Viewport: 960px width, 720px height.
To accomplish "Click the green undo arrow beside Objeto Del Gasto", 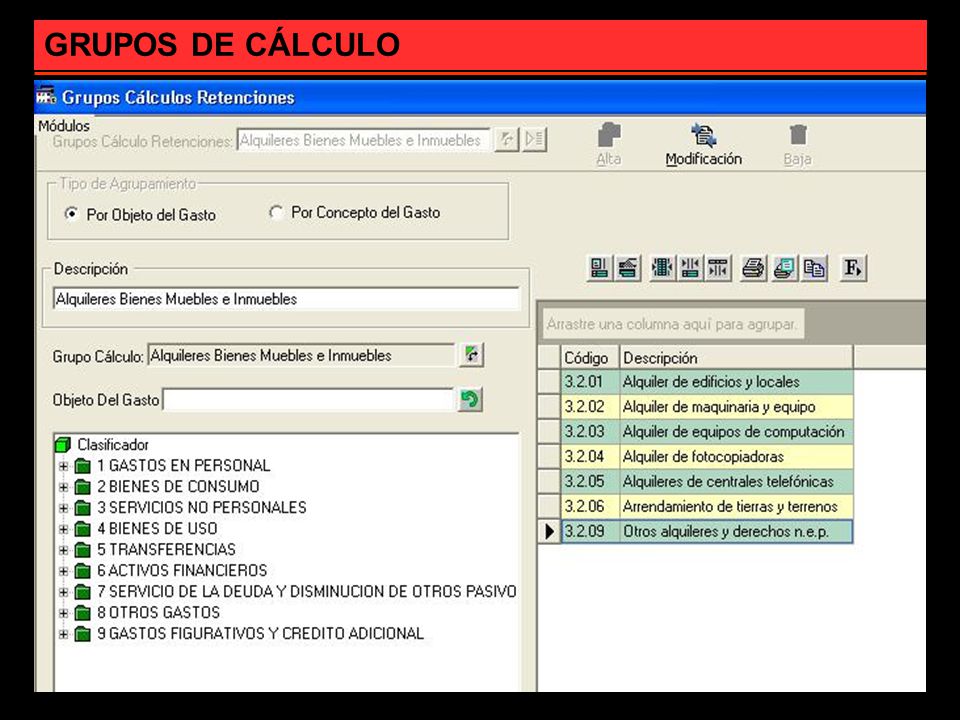I will pyautogui.click(x=470, y=400).
